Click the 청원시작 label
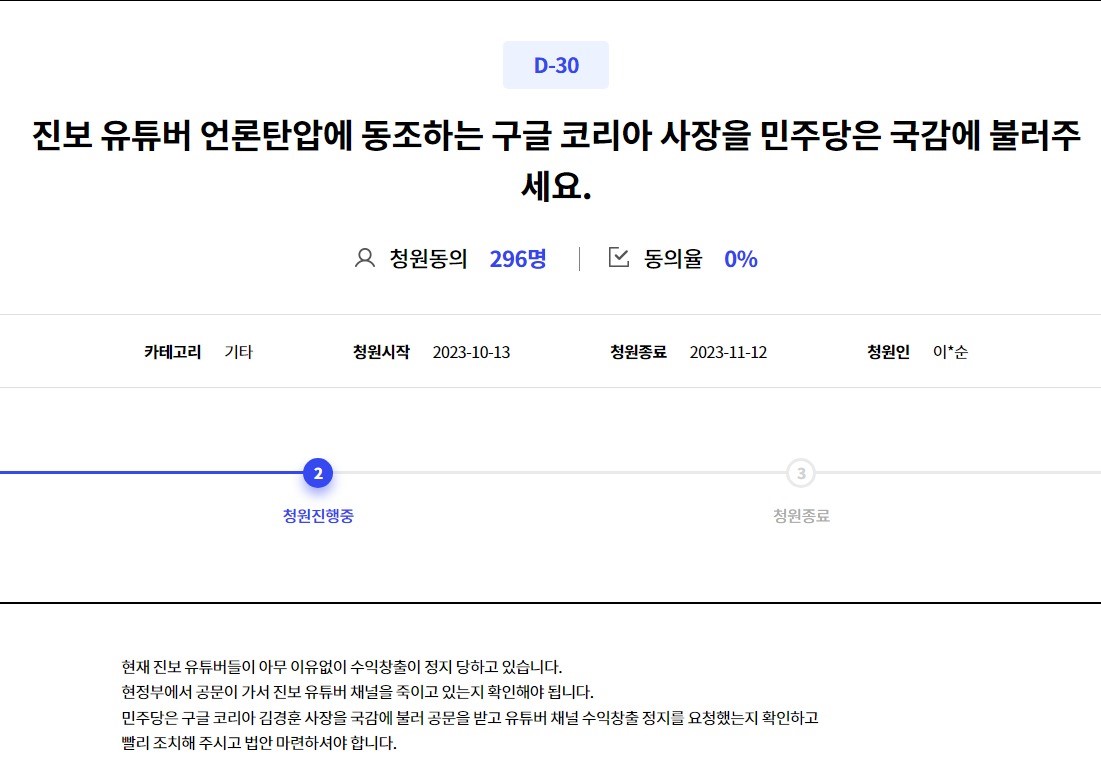 tap(381, 352)
